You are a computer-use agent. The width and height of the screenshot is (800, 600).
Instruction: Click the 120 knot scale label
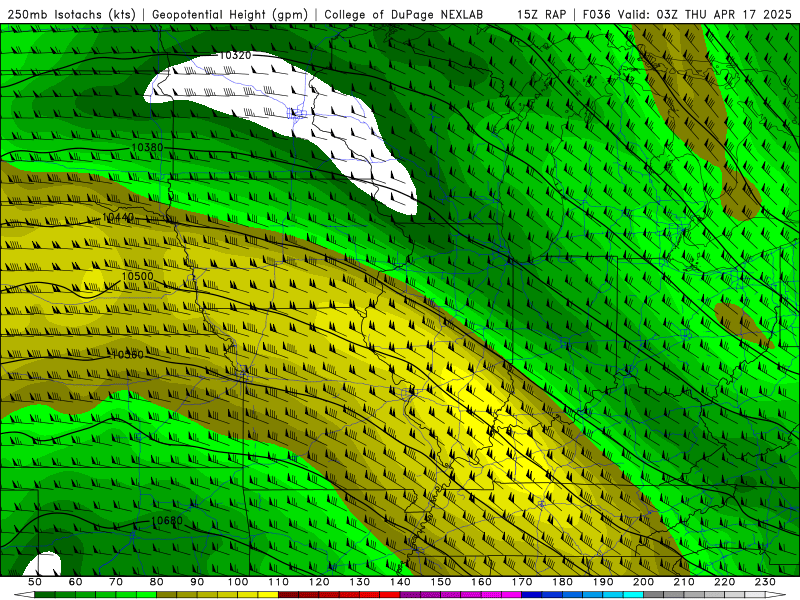click(319, 582)
